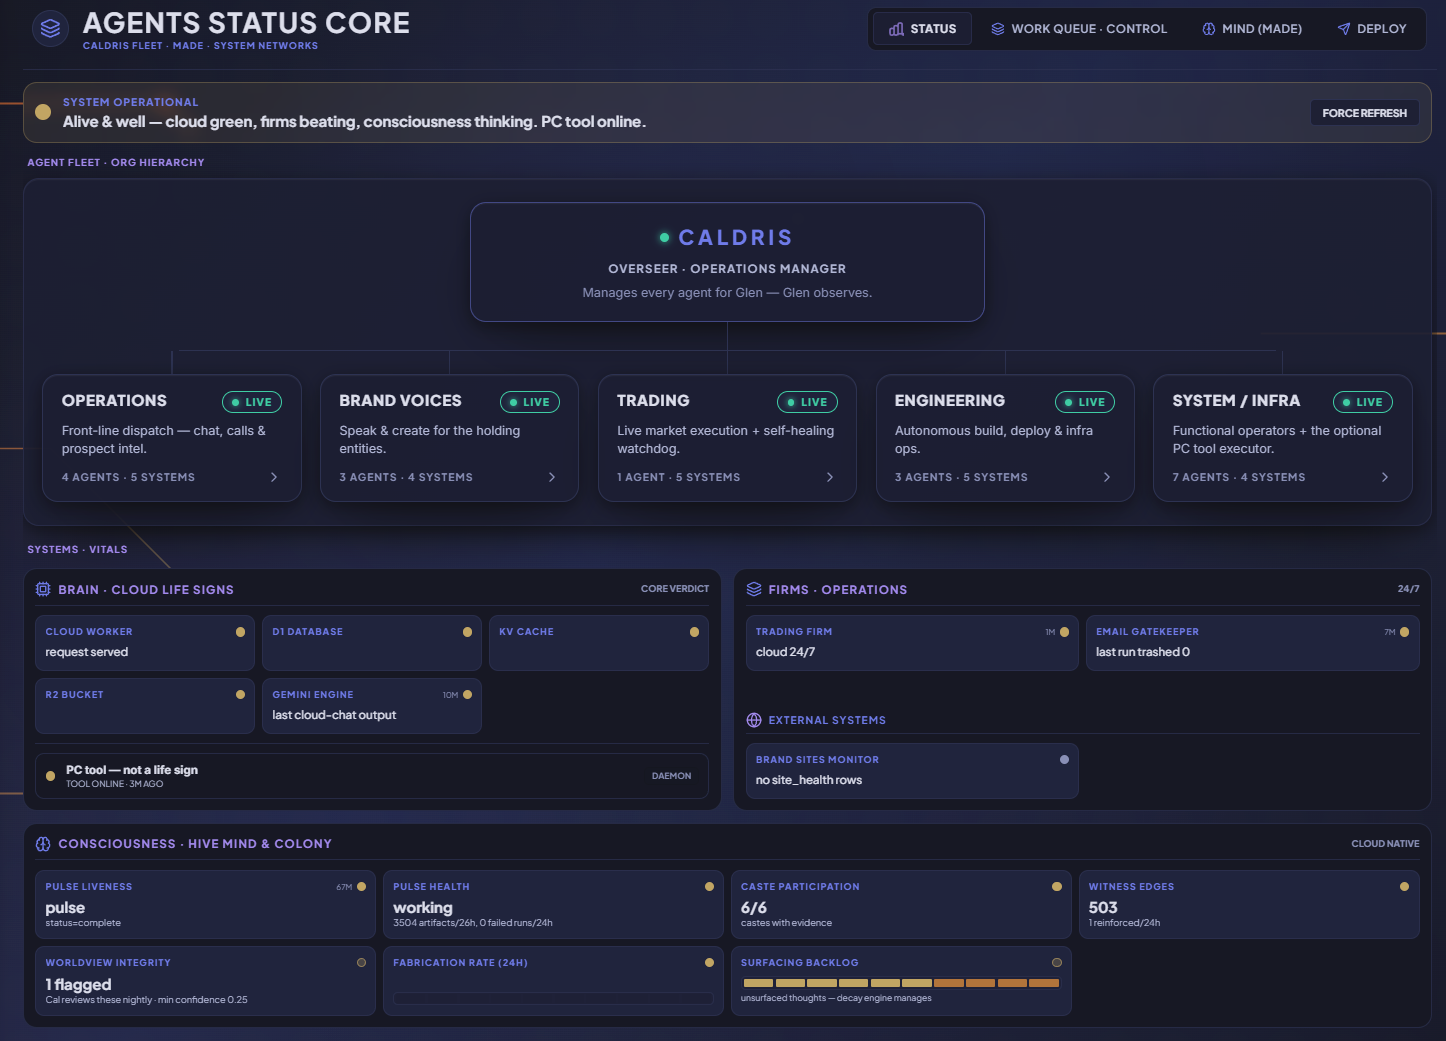Click 'last run trashed 0' in Email Gatekeeper
1446x1041 pixels.
1143,652
